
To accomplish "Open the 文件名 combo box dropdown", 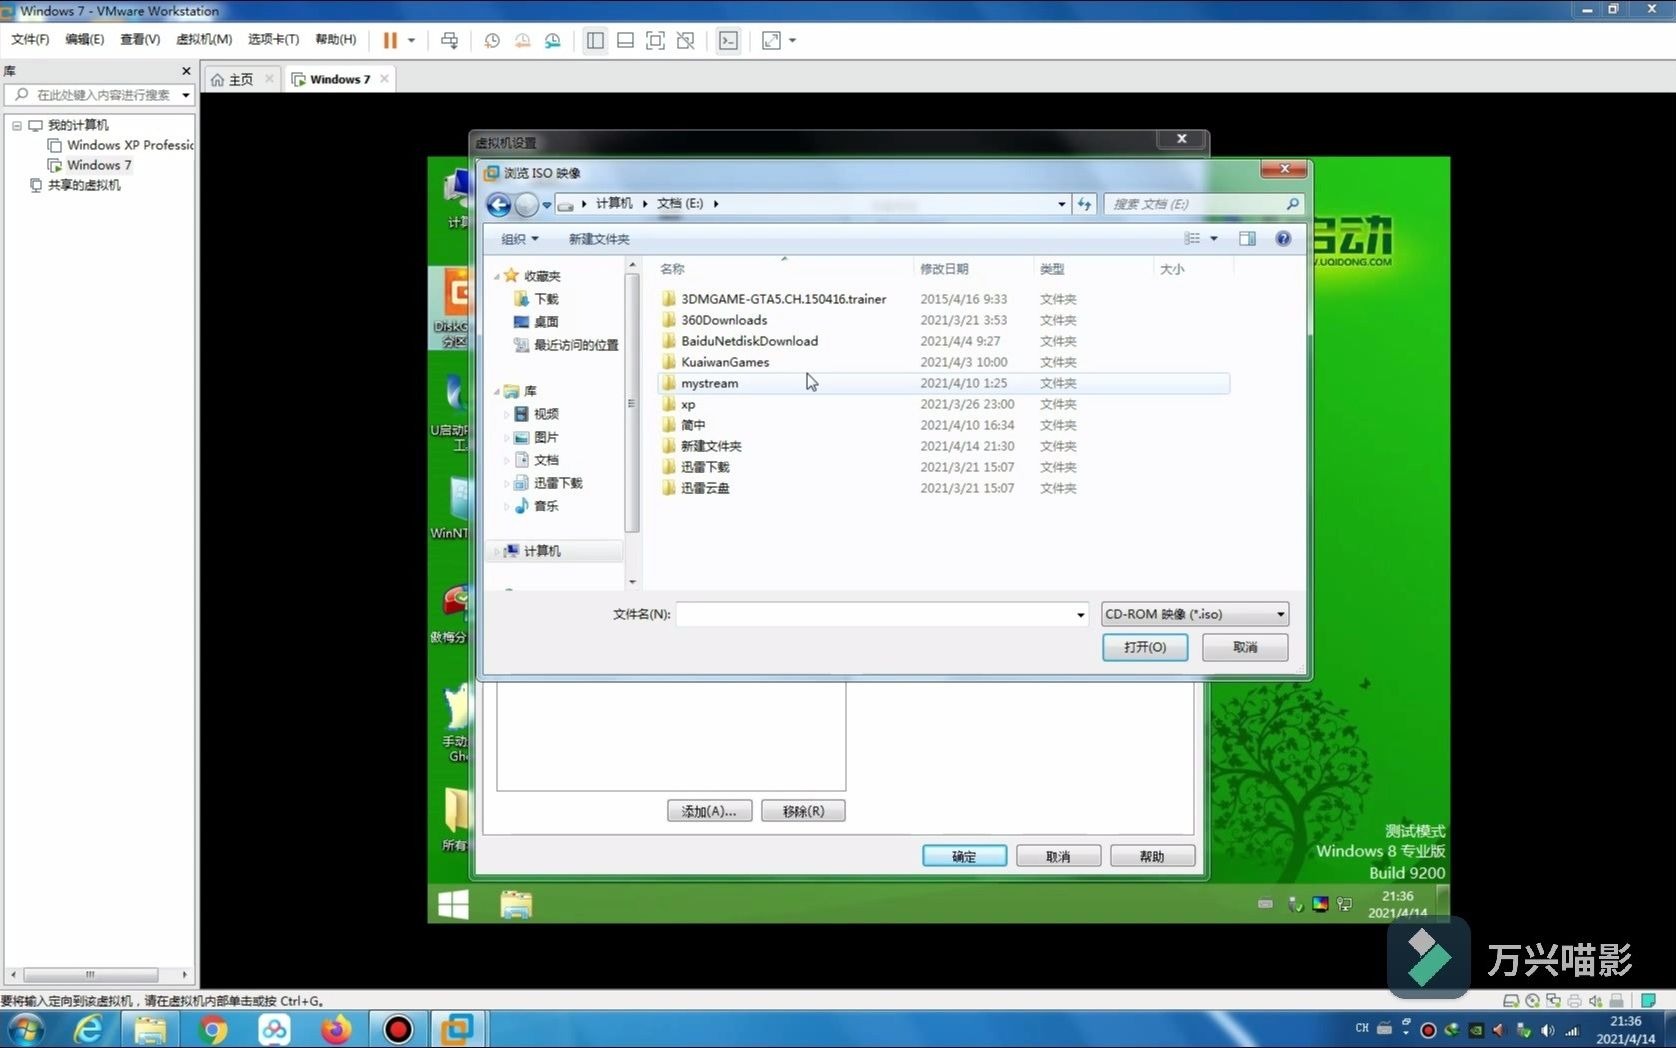I will point(1080,614).
